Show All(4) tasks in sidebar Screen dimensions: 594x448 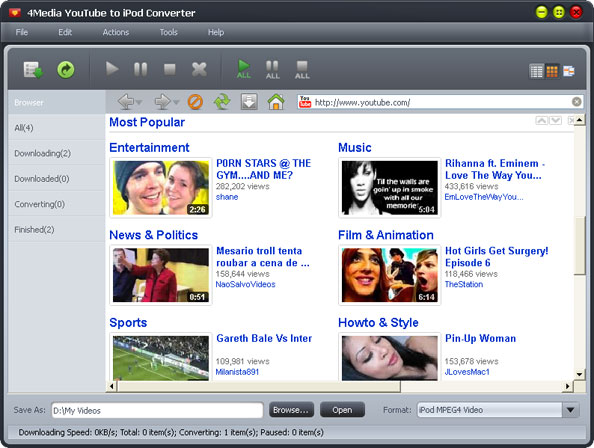[56, 128]
